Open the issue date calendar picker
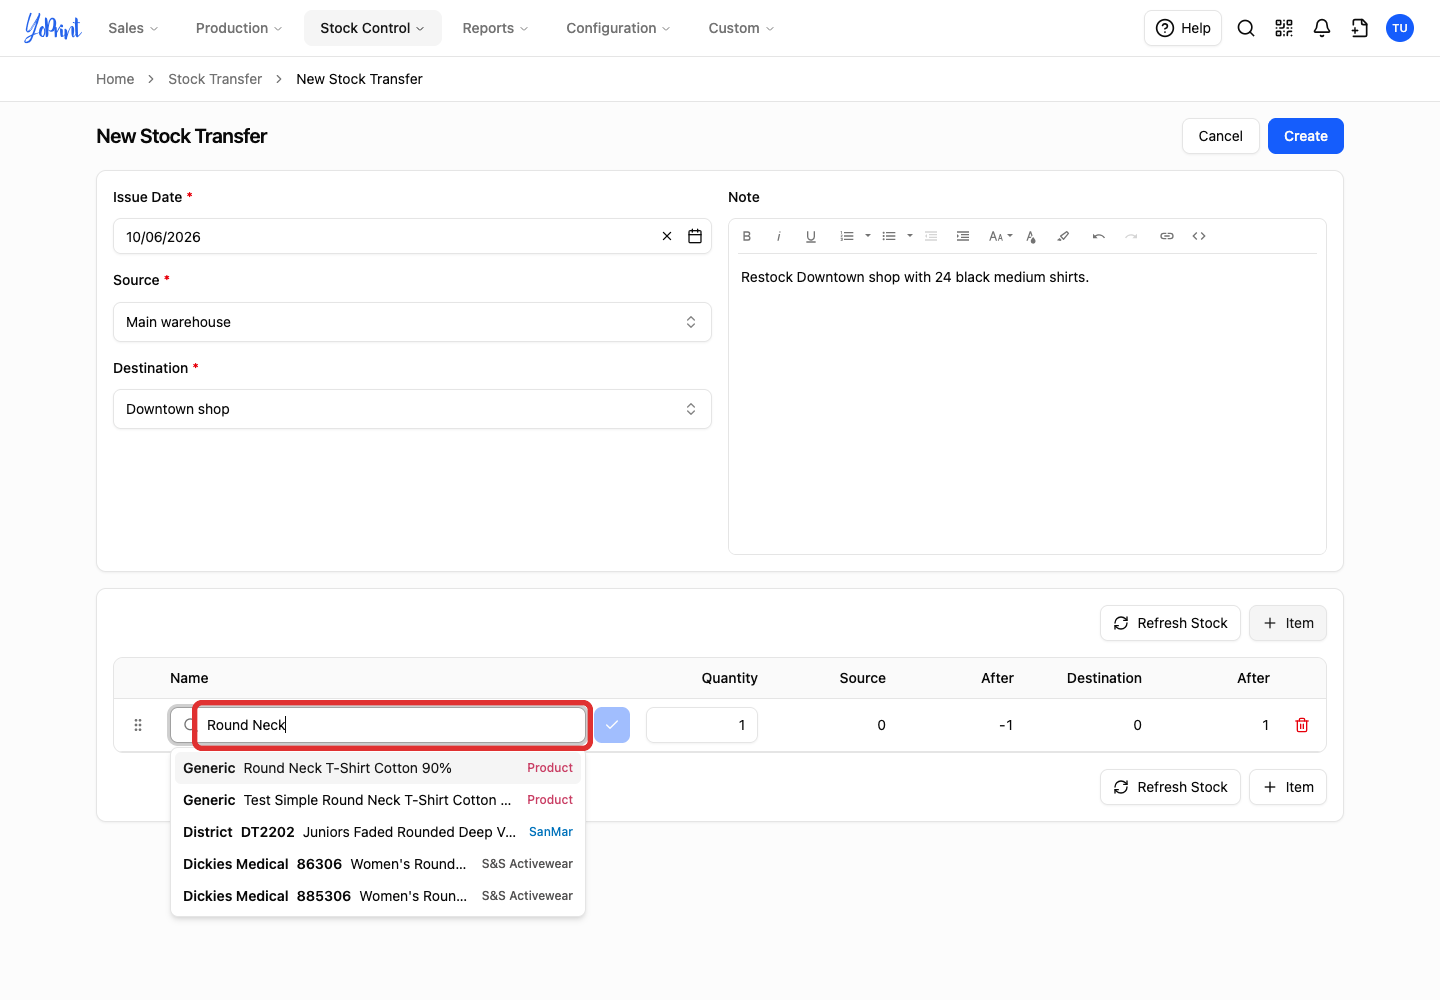 [x=695, y=236]
